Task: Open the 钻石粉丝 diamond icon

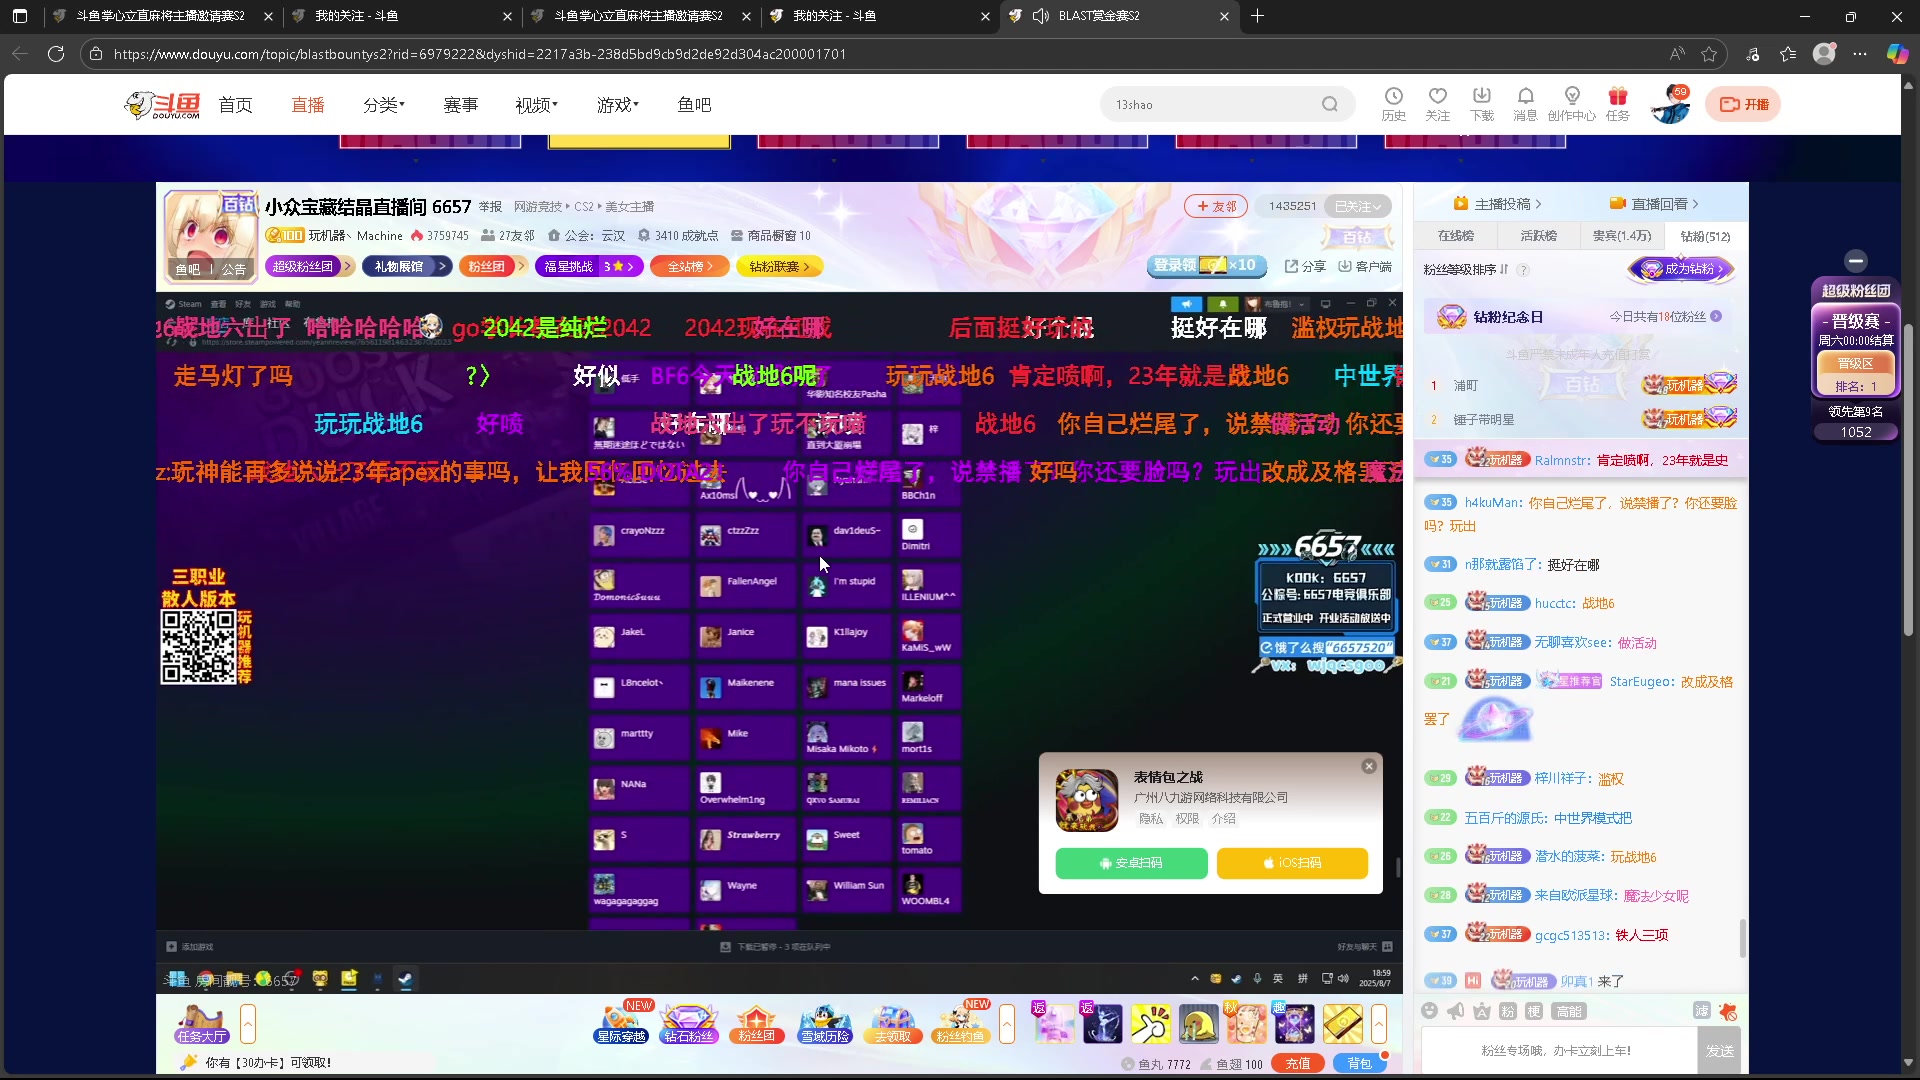Action: [689, 1023]
